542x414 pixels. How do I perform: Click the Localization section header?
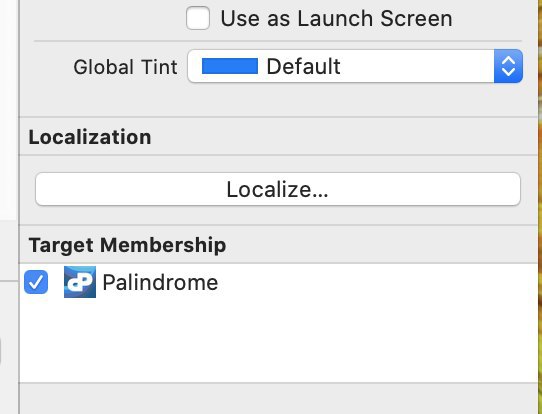(x=90, y=137)
